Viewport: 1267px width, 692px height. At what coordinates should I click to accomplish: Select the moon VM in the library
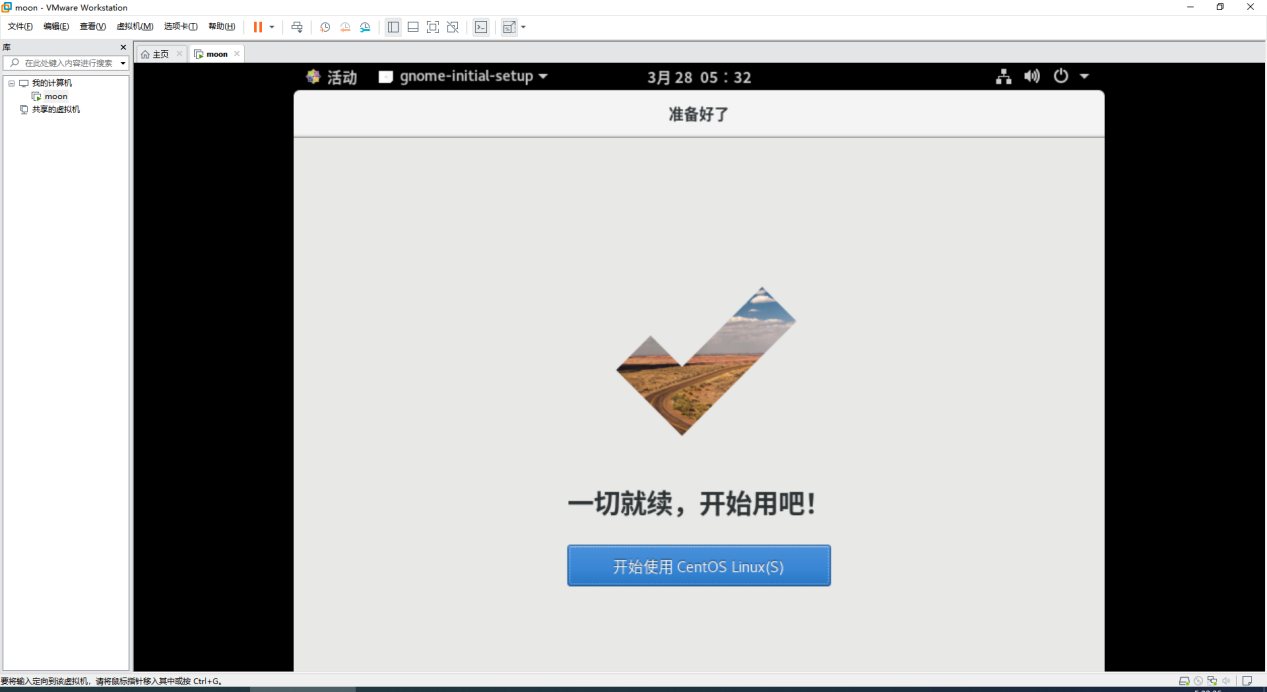pyautogui.click(x=56, y=96)
